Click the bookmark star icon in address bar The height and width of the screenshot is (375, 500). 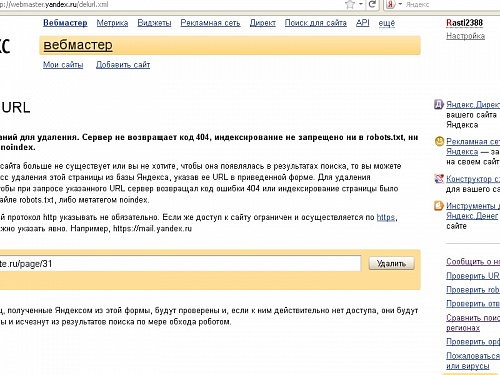350,4
